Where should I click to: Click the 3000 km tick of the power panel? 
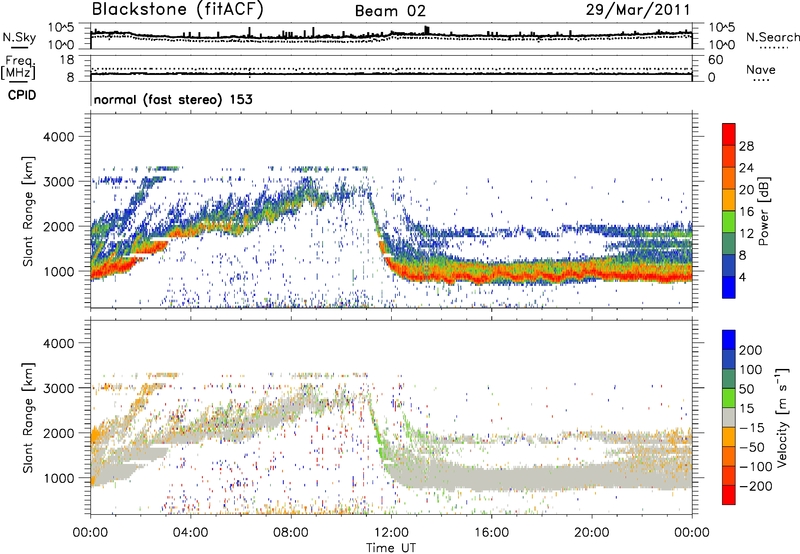(58, 182)
